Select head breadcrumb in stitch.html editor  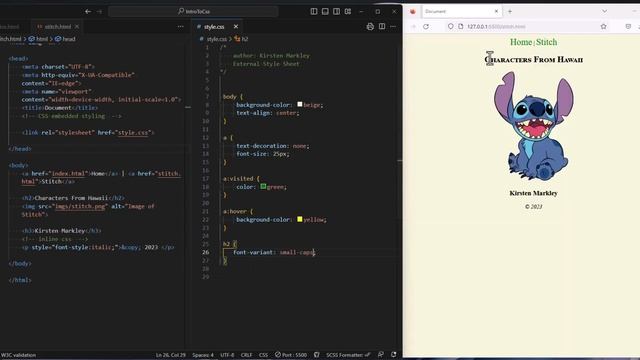[65, 39]
